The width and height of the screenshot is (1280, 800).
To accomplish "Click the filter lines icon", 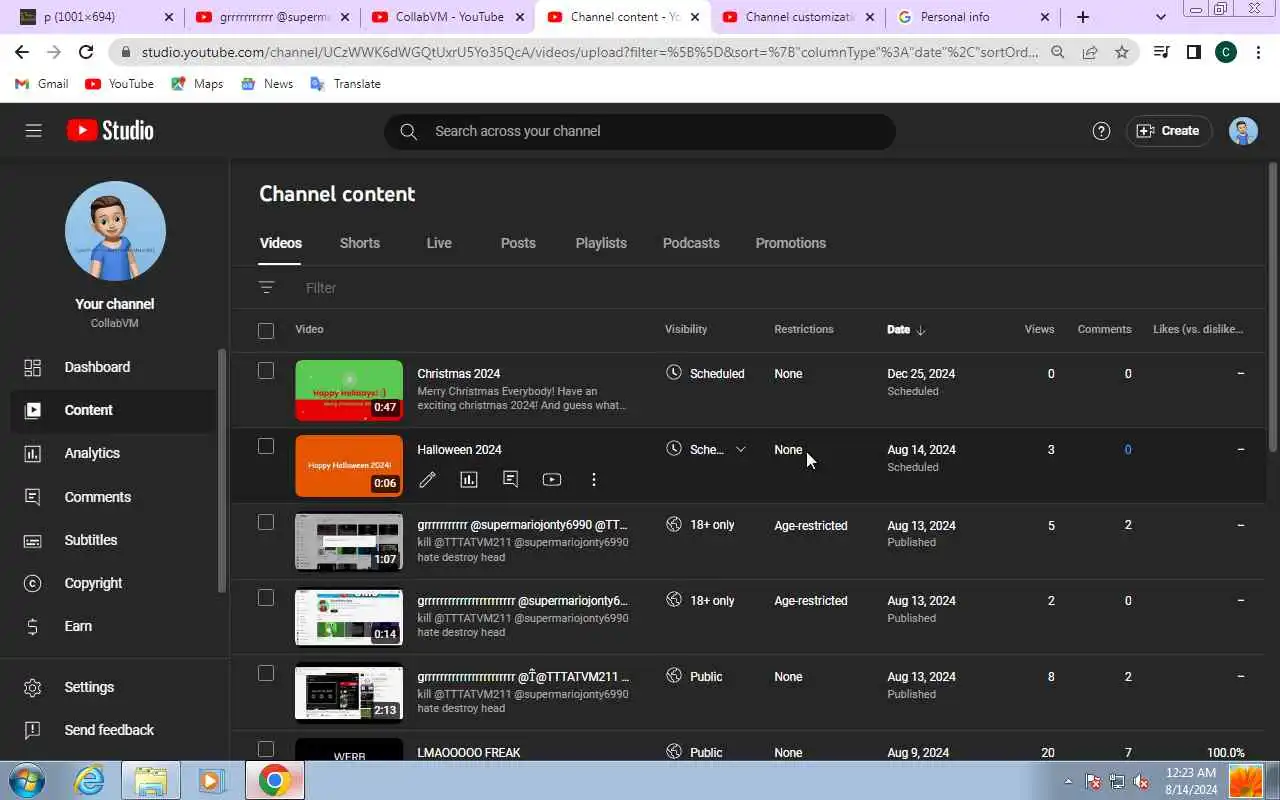I will (x=266, y=287).
